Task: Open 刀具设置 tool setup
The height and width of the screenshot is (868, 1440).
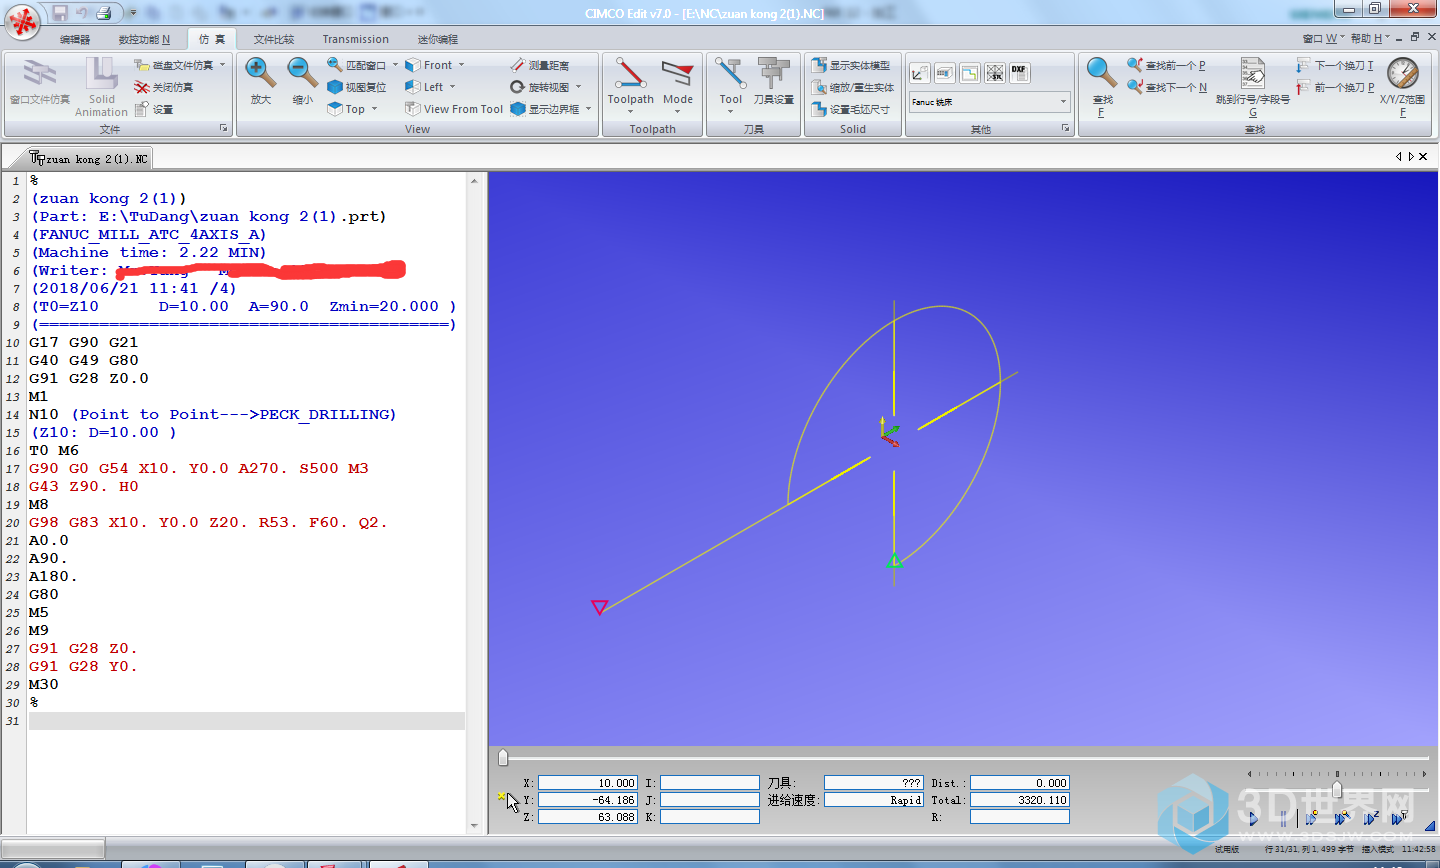Action: (x=774, y=83)
